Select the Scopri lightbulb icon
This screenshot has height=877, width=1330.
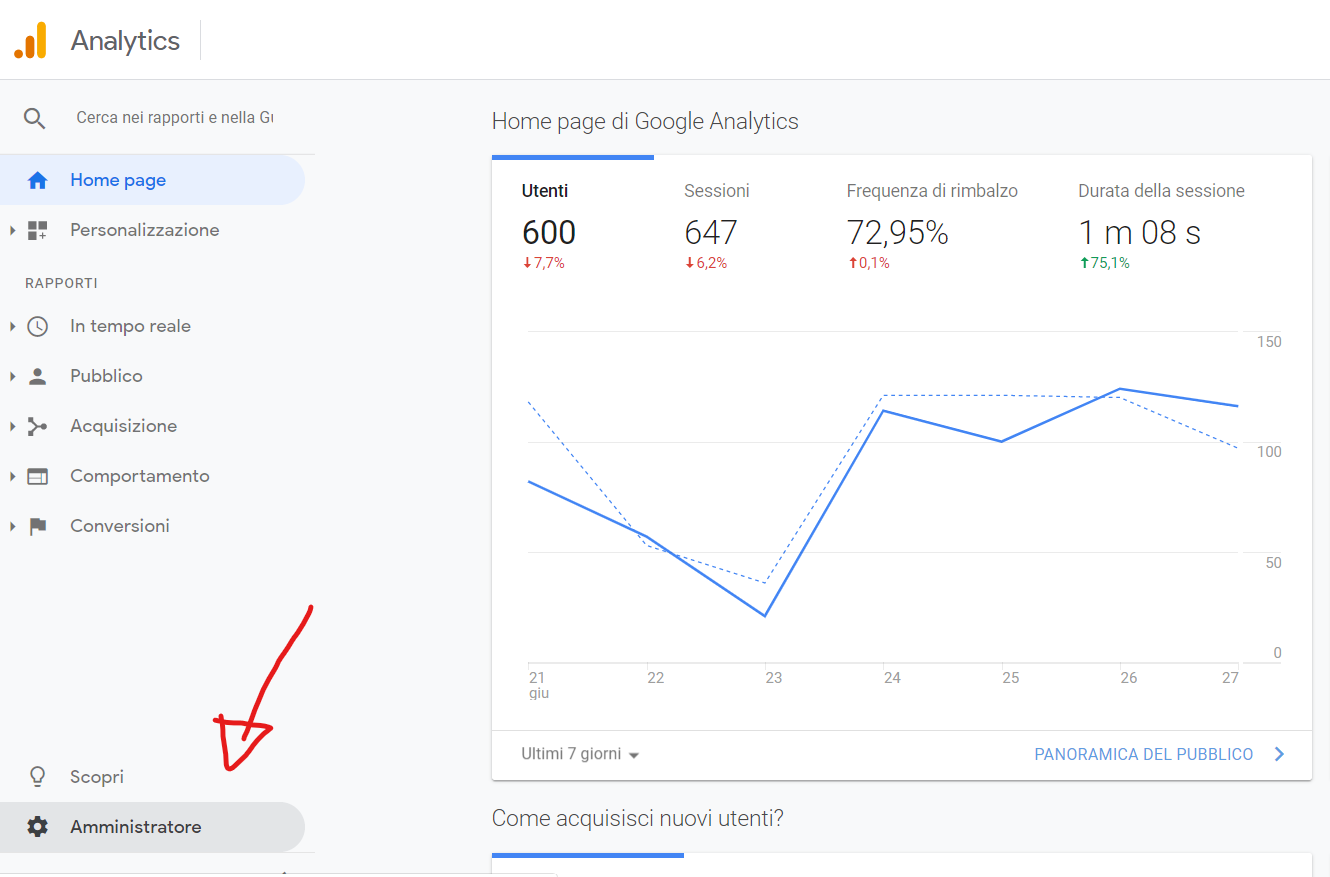37,776
